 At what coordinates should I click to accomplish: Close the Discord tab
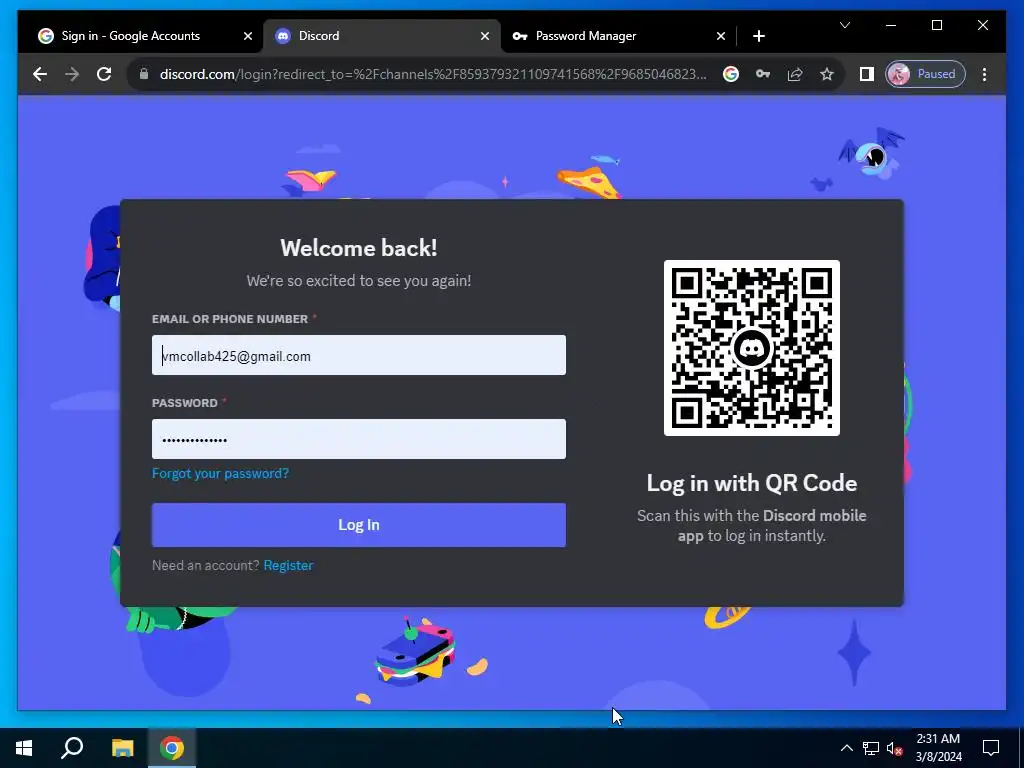pos(485,37)
